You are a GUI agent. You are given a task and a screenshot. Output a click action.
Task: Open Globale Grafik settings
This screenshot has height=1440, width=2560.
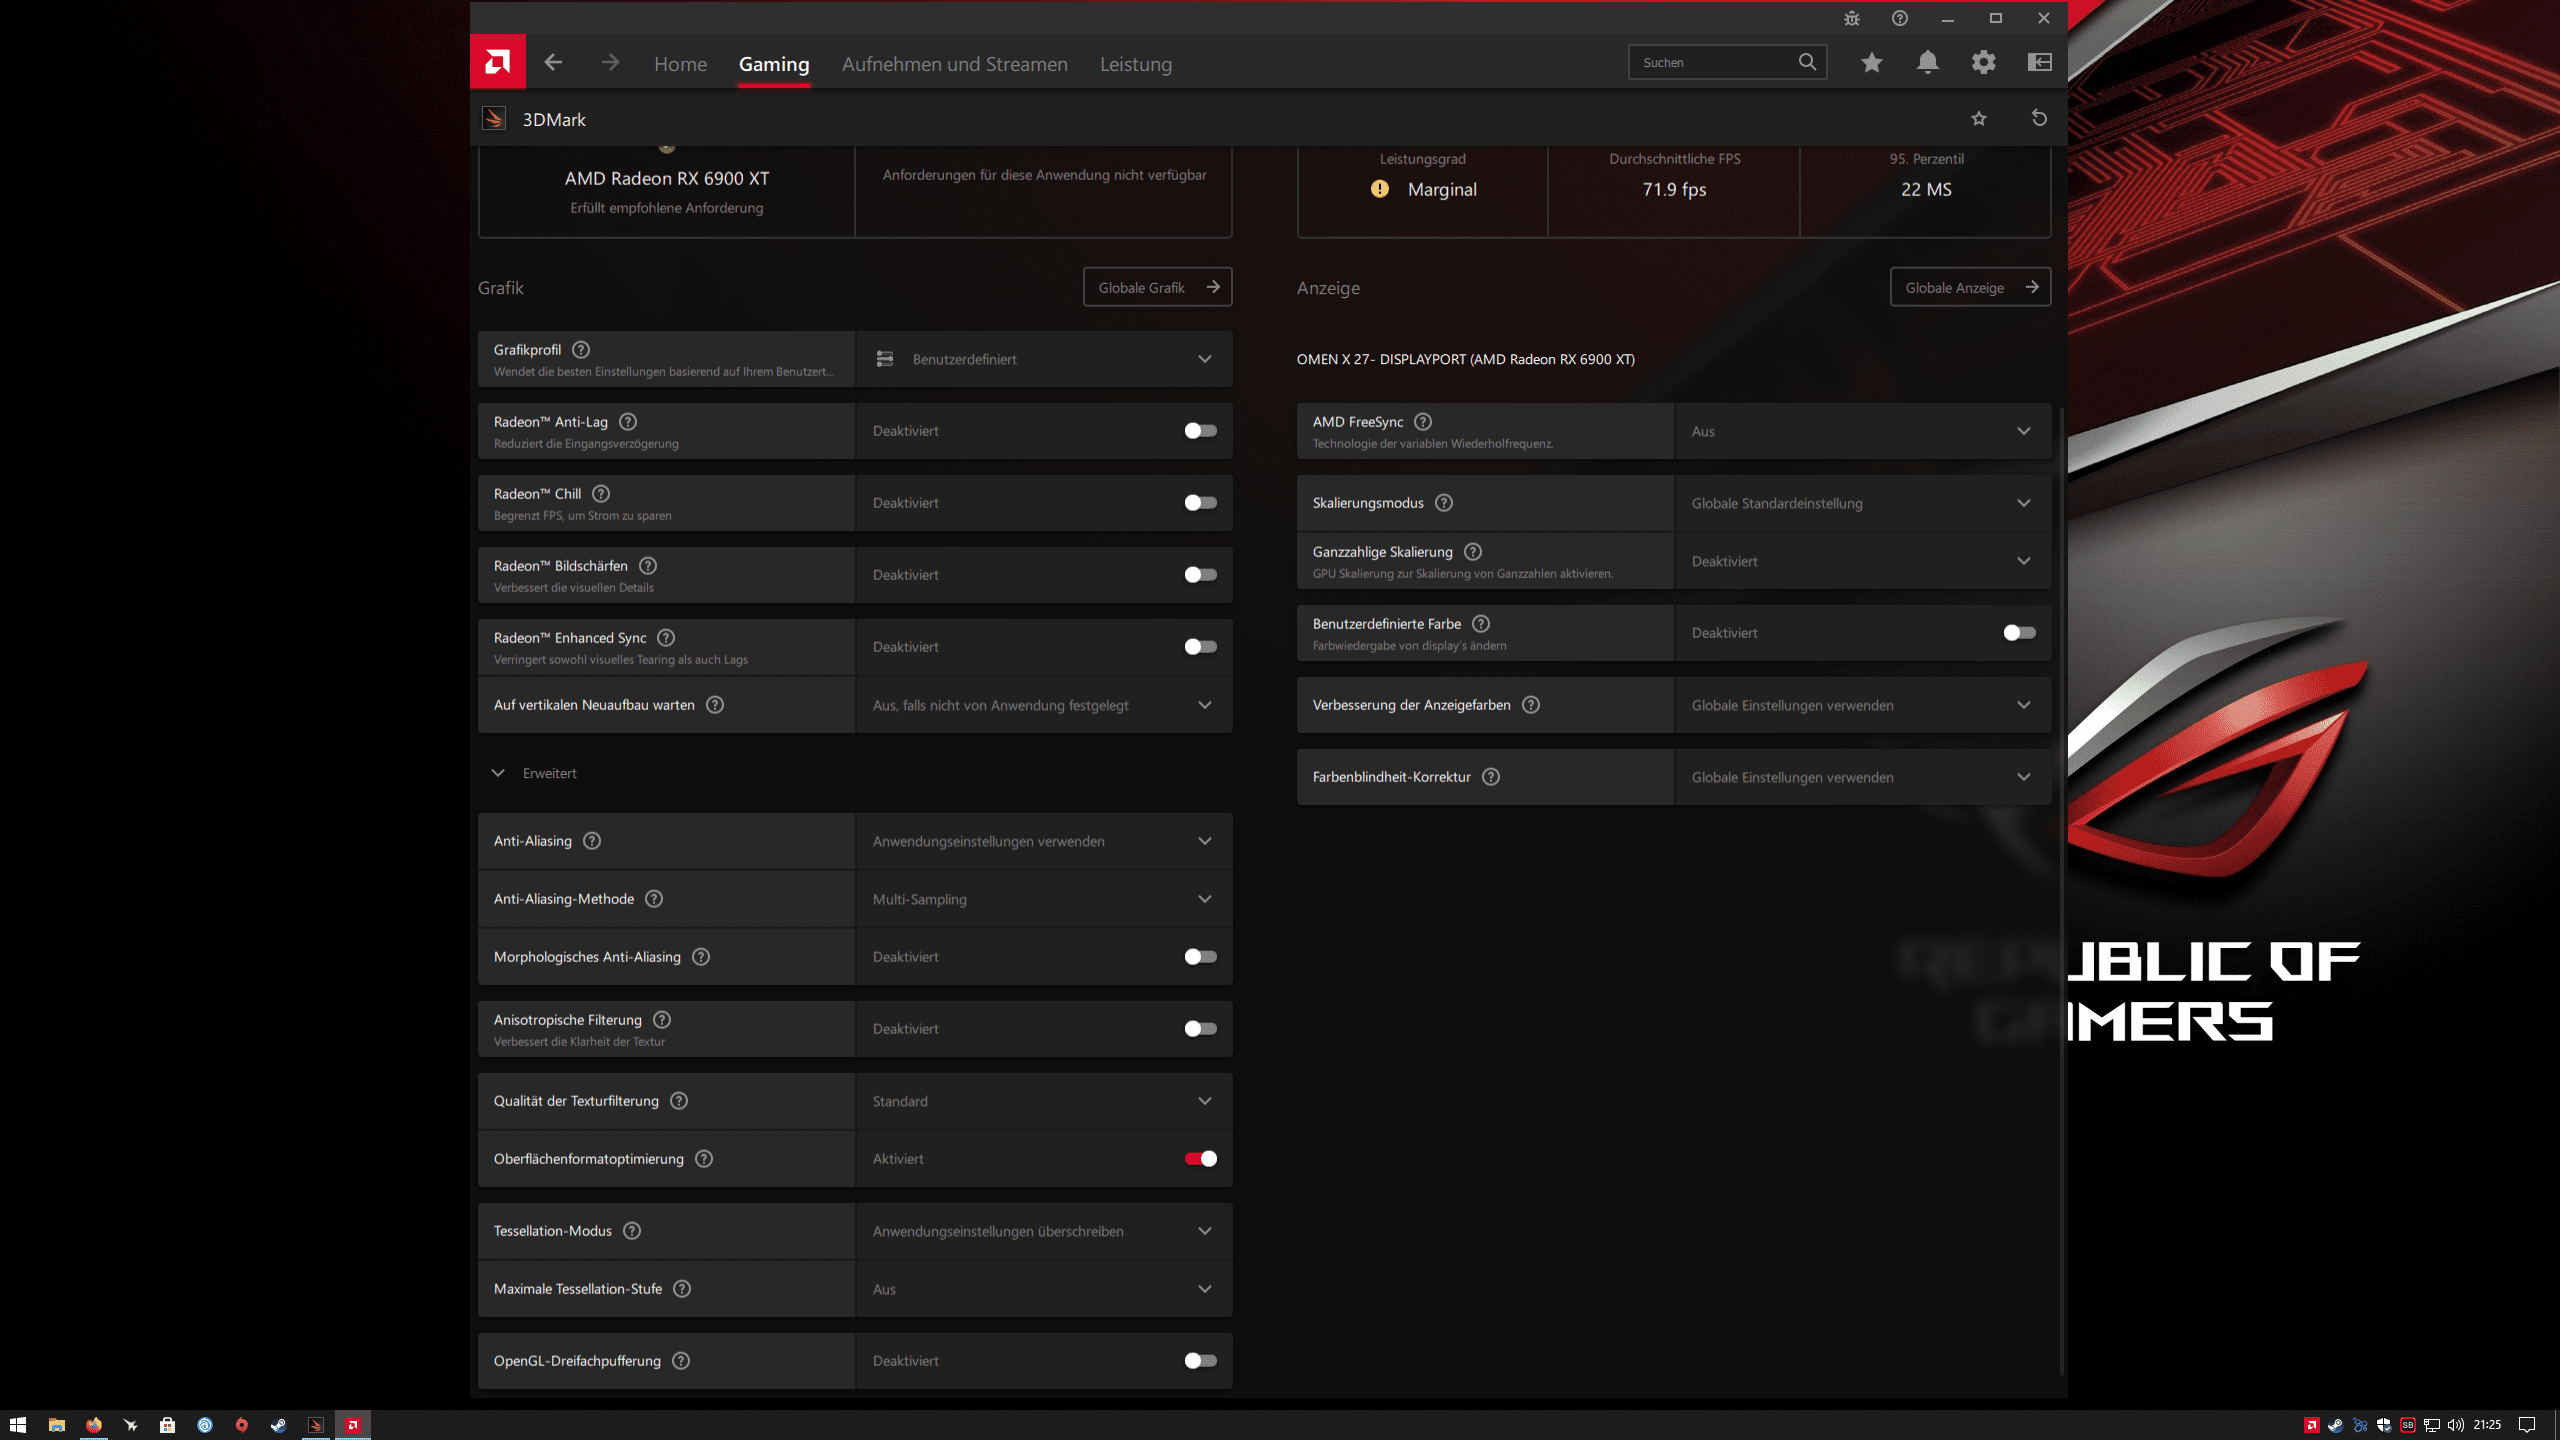1158,287
